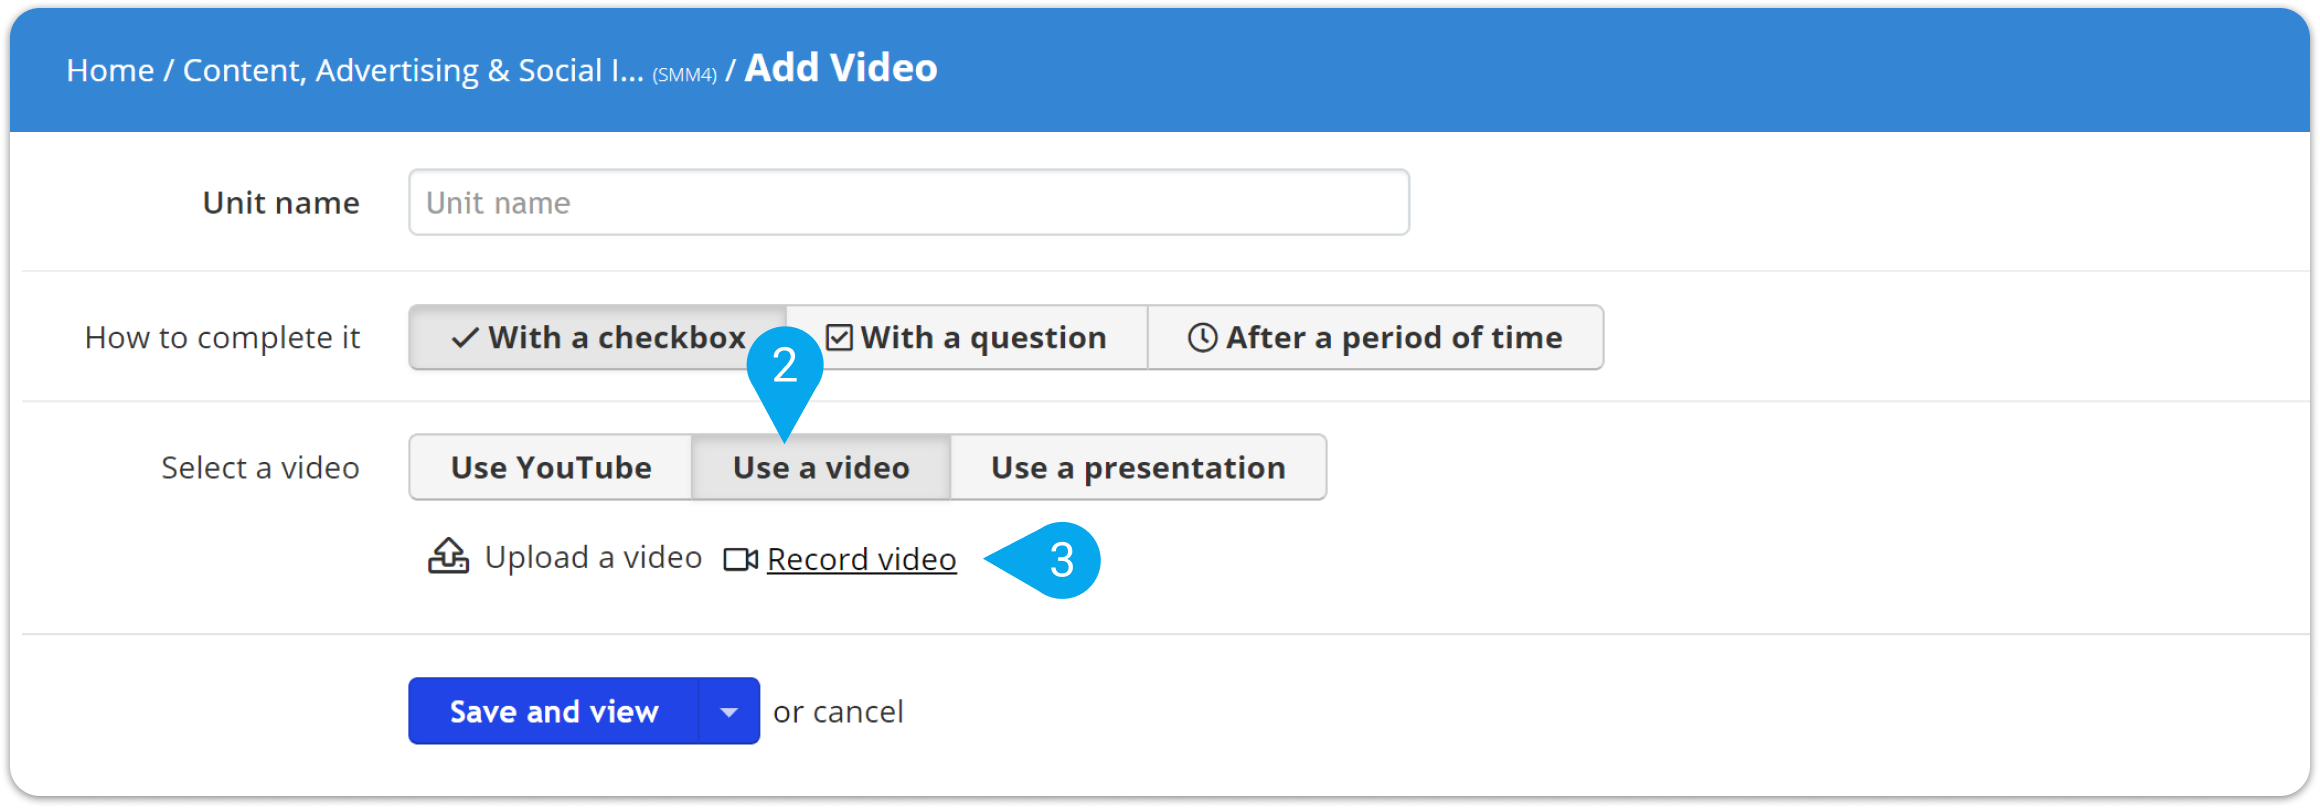Switch to Use a presentation tab

1138,467
